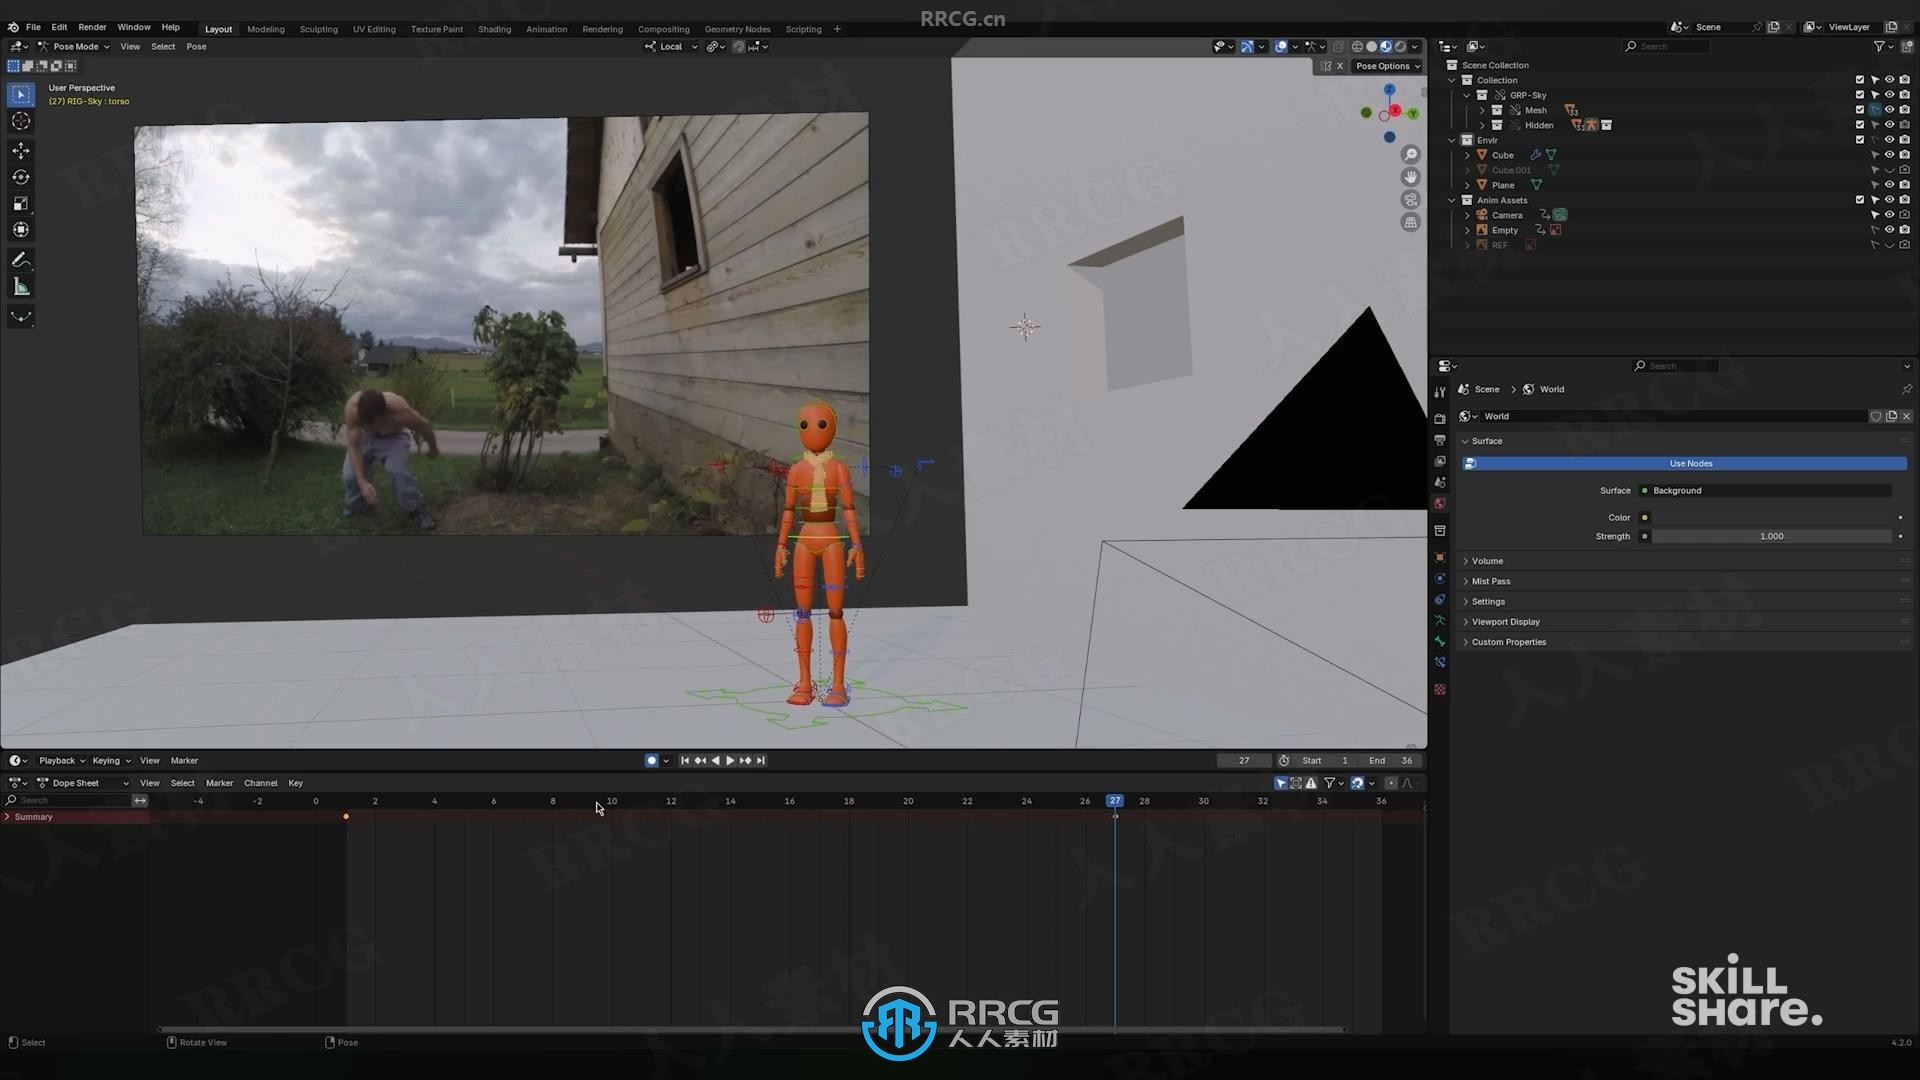Image resolution: width=1920 pixels, height=1080 pixels.
Task: Click the Strength value input field
Action: [x=1771, y=535]
